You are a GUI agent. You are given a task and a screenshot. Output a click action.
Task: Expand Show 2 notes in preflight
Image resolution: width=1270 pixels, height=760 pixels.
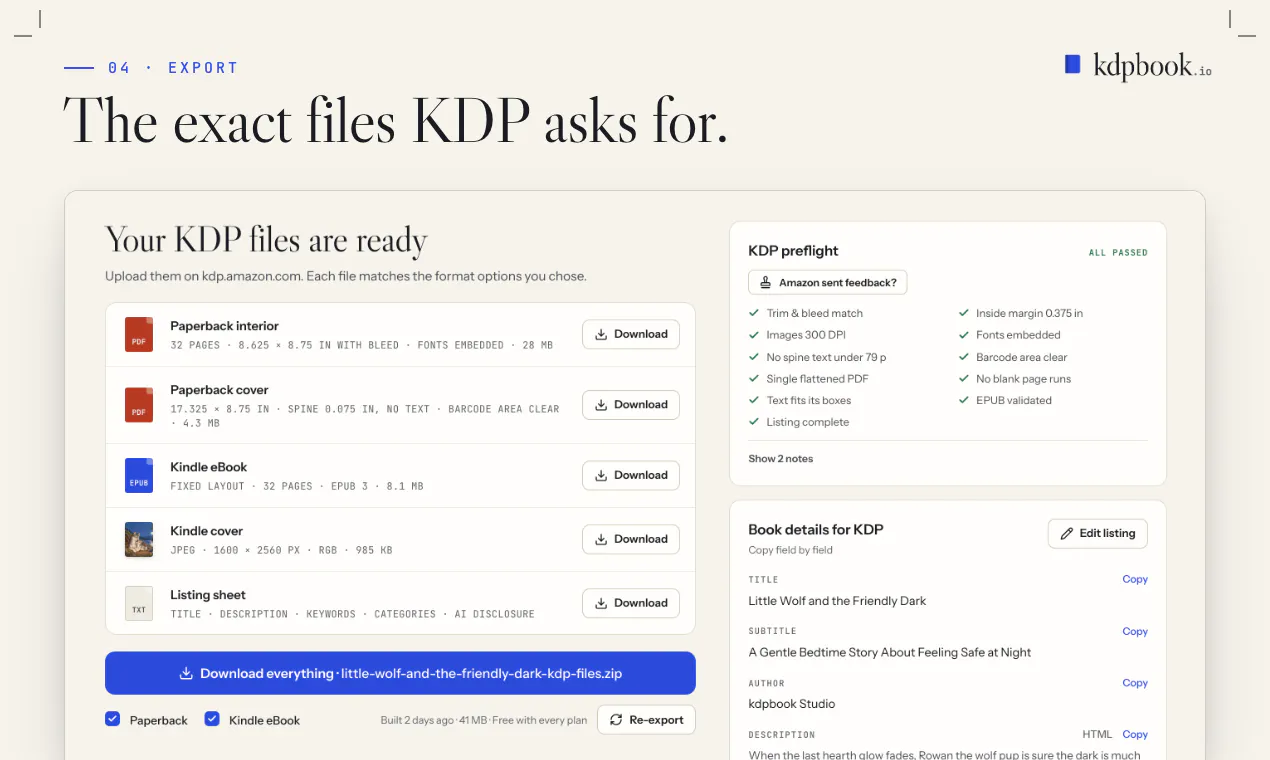pos(781,459)
